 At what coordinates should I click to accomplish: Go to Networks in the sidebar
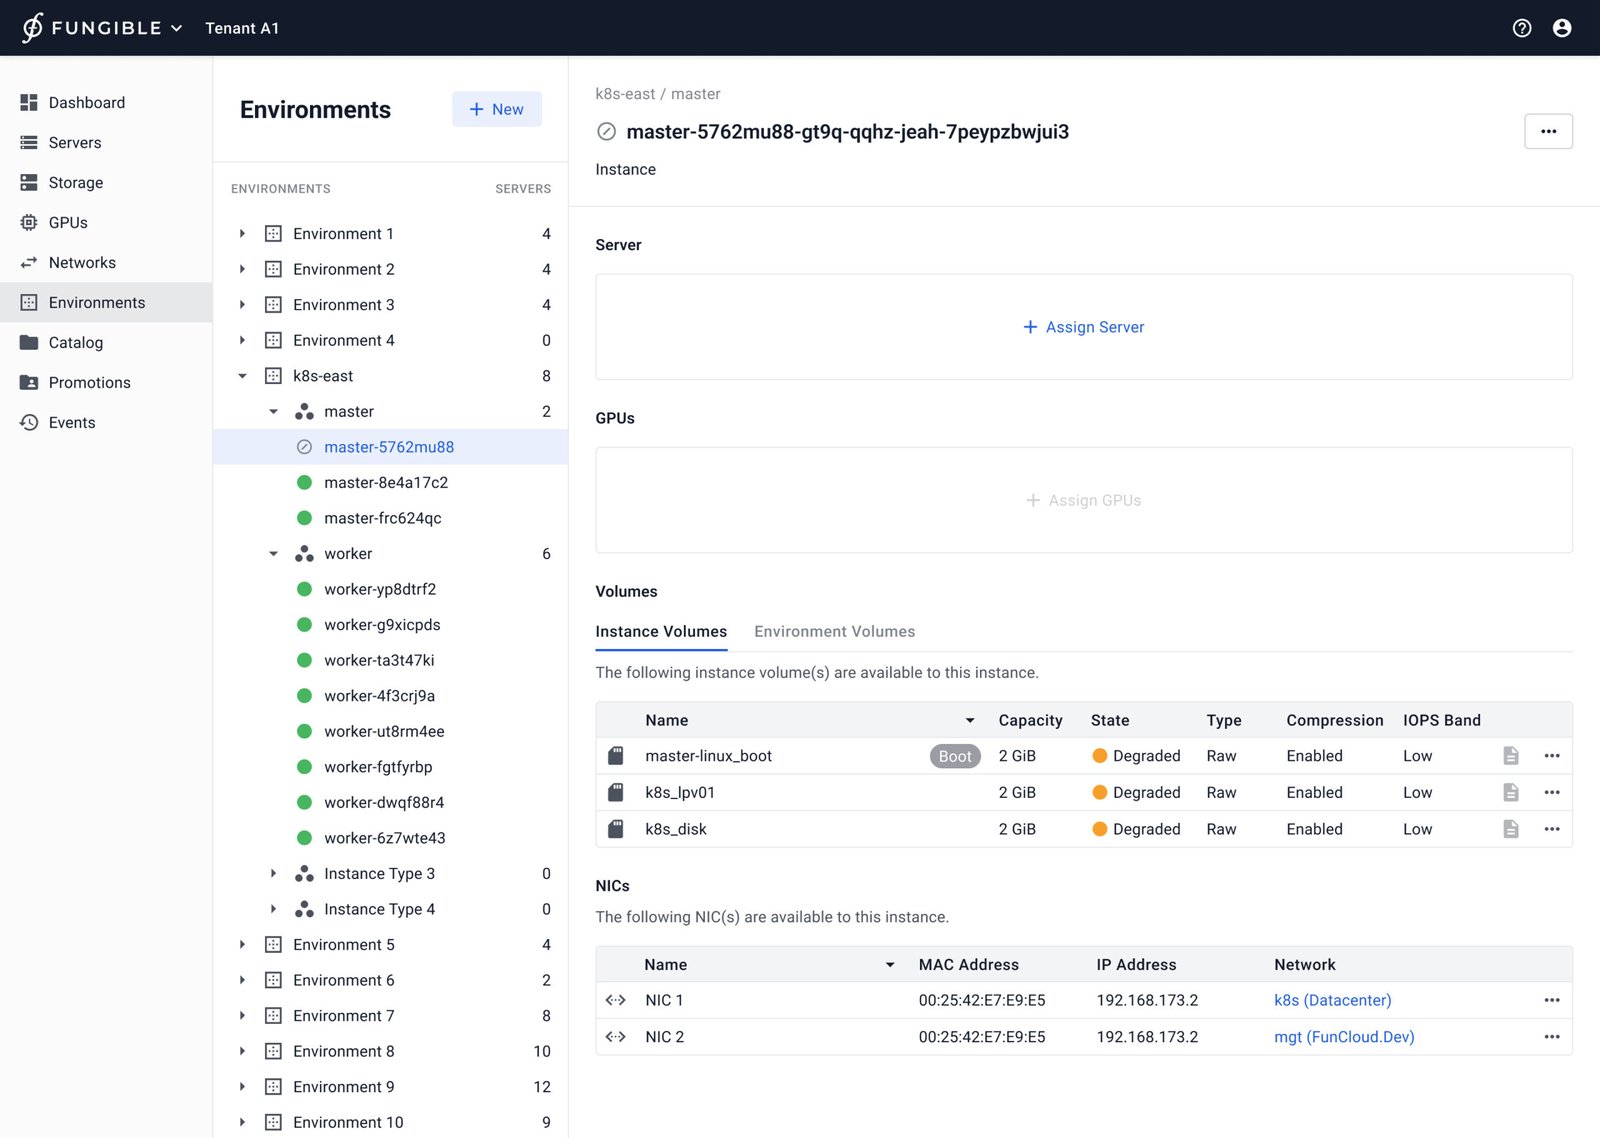[82, 263]
